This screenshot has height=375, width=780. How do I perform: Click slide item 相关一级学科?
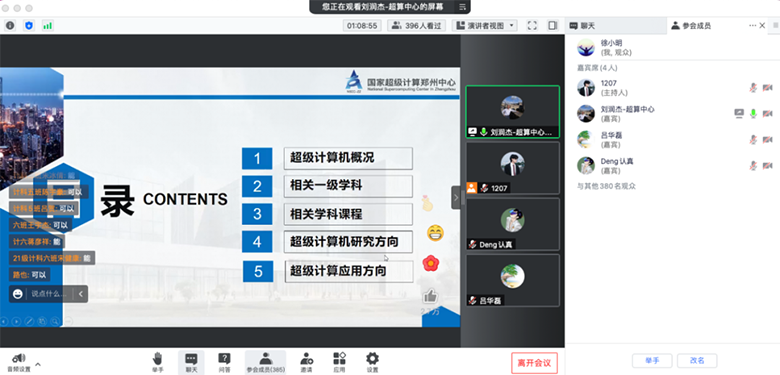pyautogui.click(x=348, y=186)
